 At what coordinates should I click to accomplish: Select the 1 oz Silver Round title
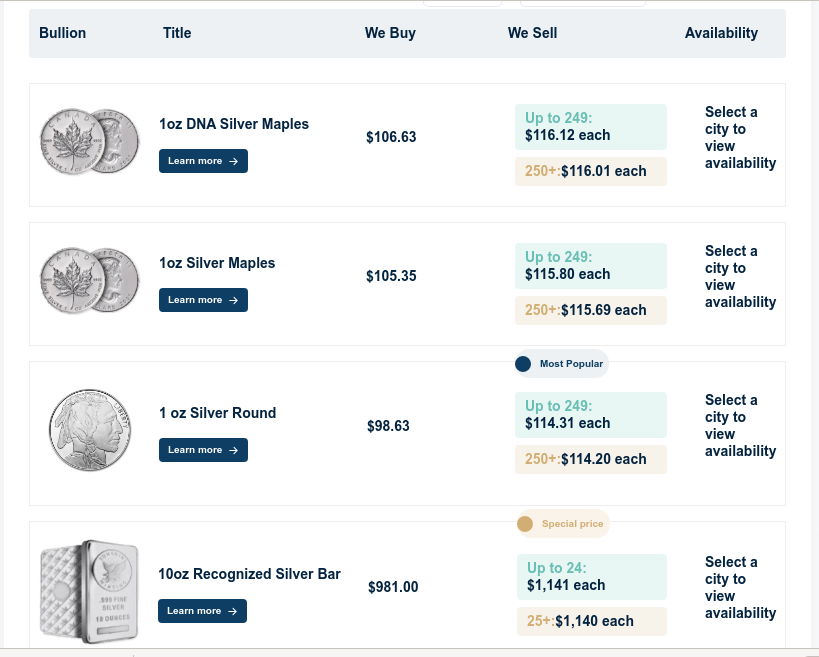pyautogui.click(x=217, y=413)
